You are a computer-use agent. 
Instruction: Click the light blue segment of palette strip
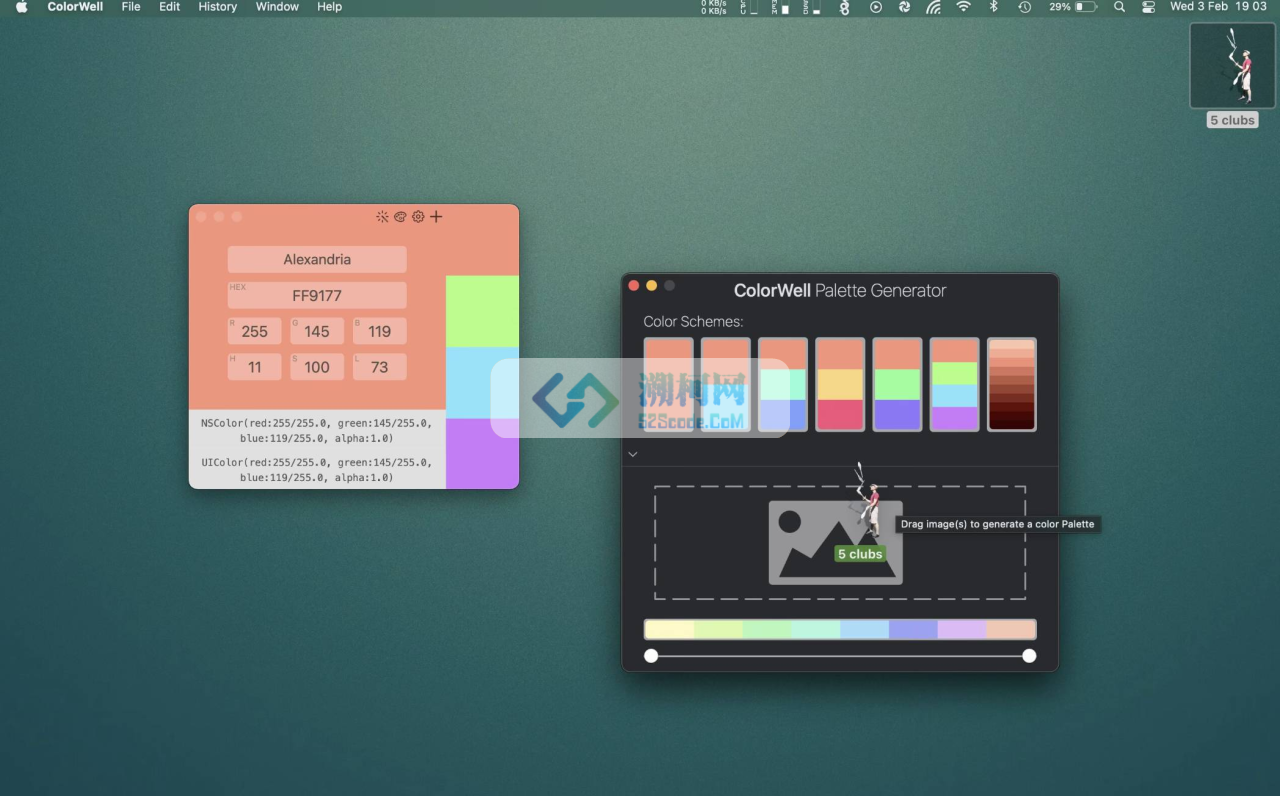click(x=865, y=629)
